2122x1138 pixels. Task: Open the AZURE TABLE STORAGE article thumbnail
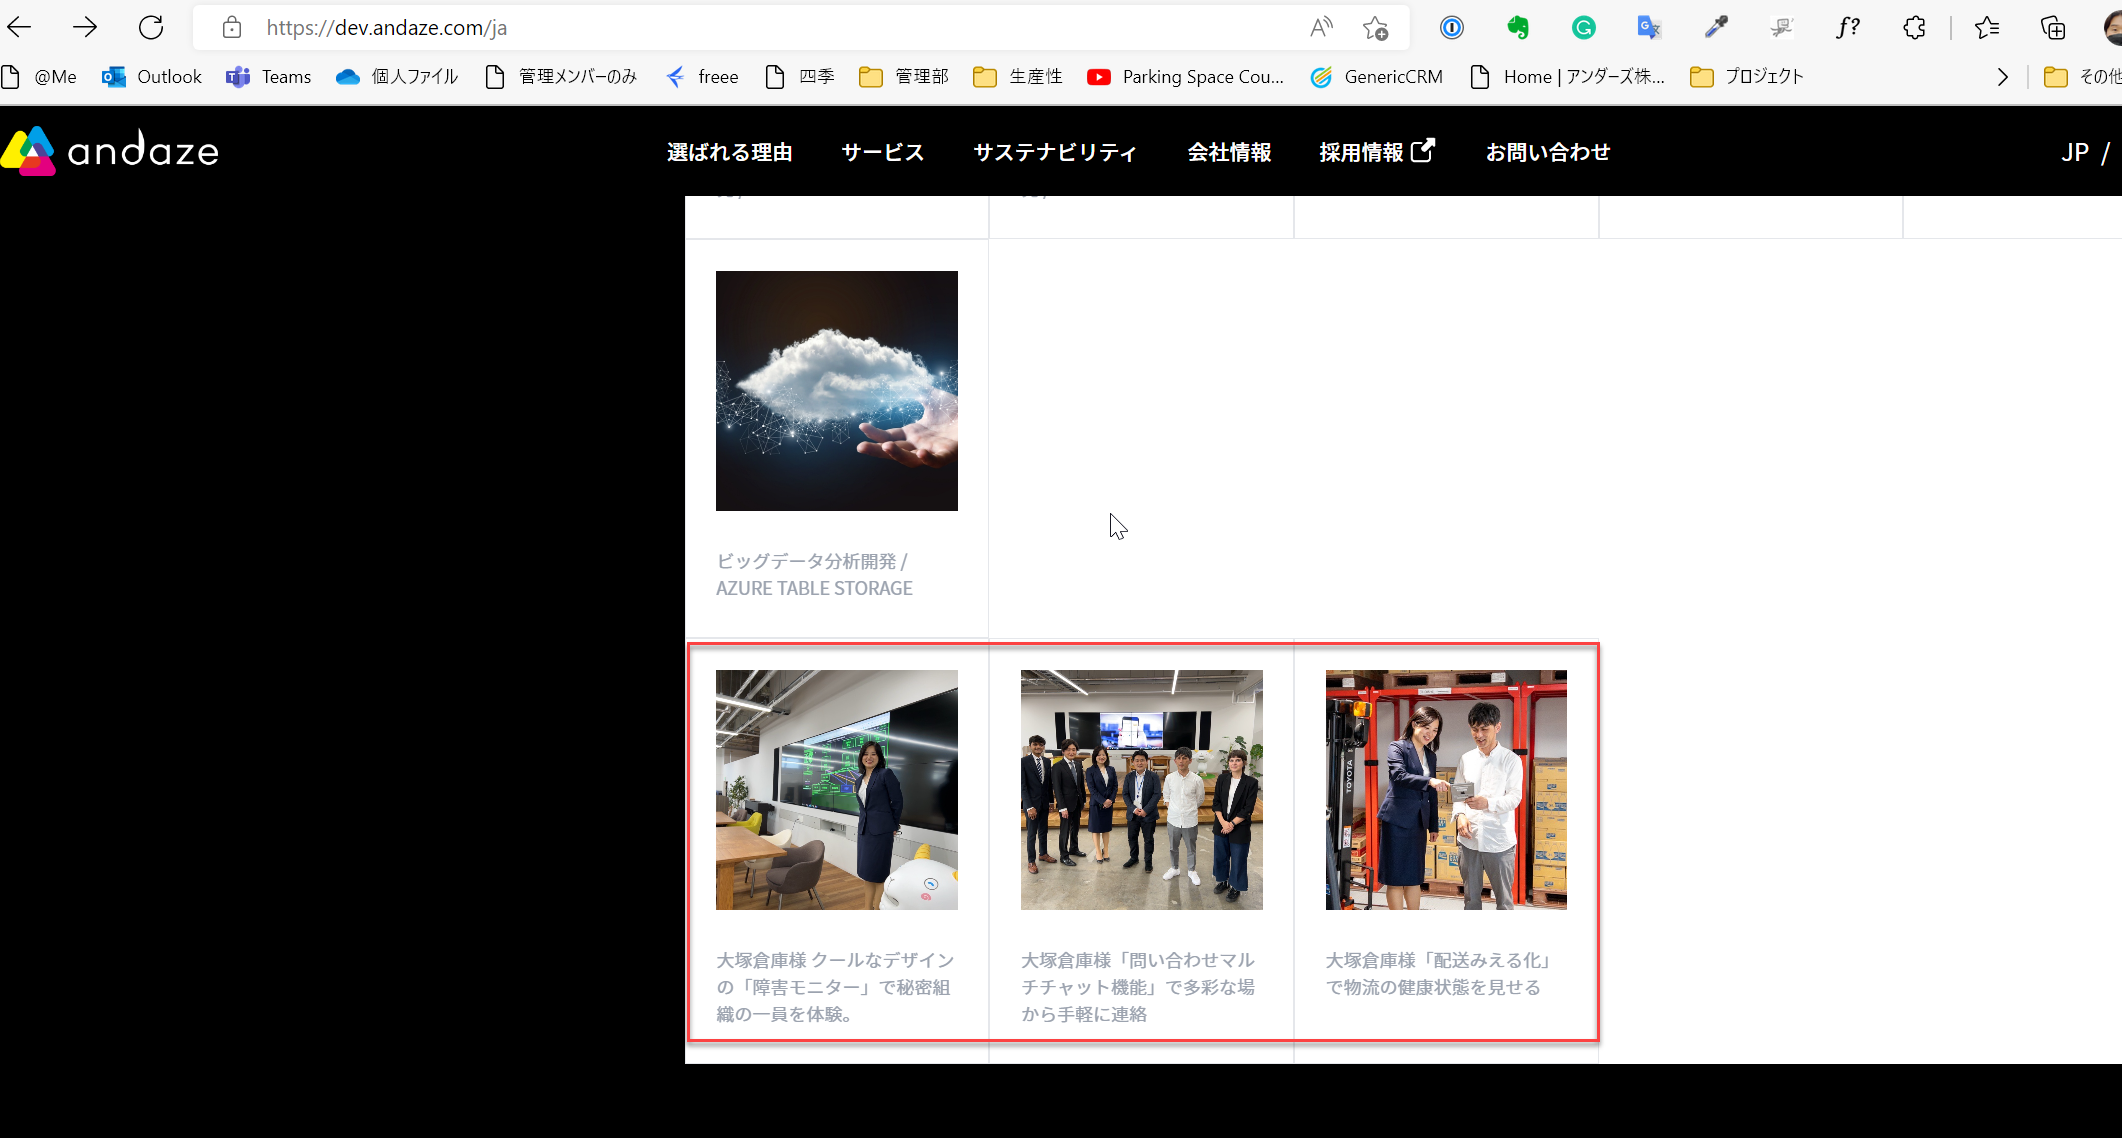836,391
